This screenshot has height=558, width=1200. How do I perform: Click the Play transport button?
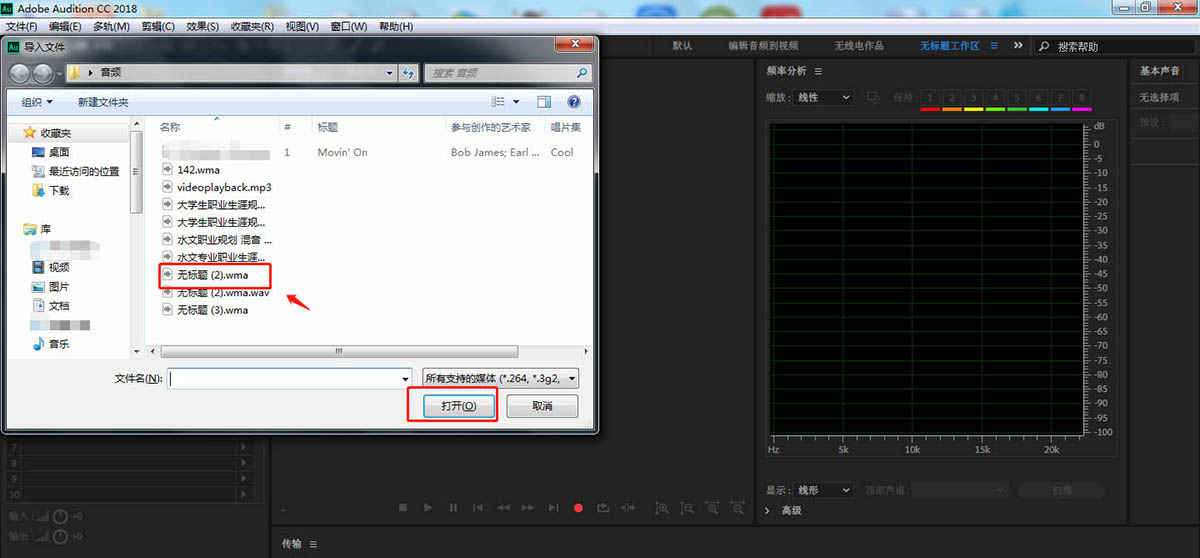[428, 508]
